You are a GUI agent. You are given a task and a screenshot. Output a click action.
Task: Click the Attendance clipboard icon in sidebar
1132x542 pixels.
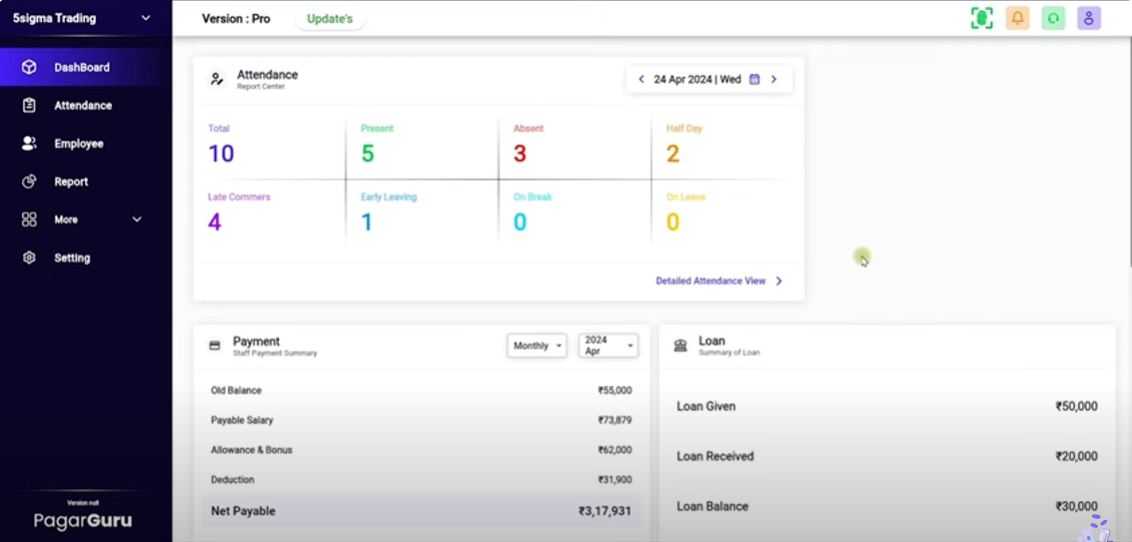point(29,105)
